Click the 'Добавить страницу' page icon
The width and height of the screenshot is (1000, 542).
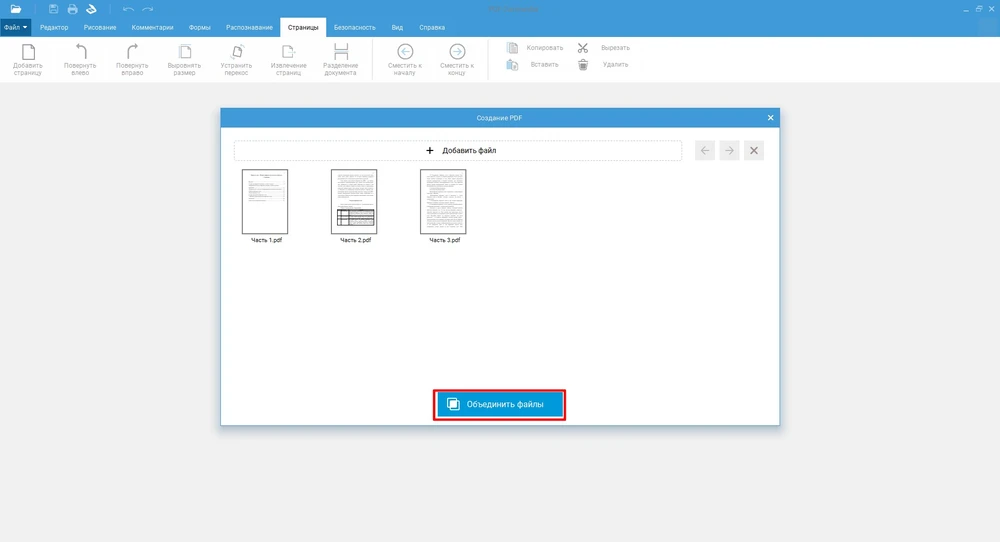[28, 53]
